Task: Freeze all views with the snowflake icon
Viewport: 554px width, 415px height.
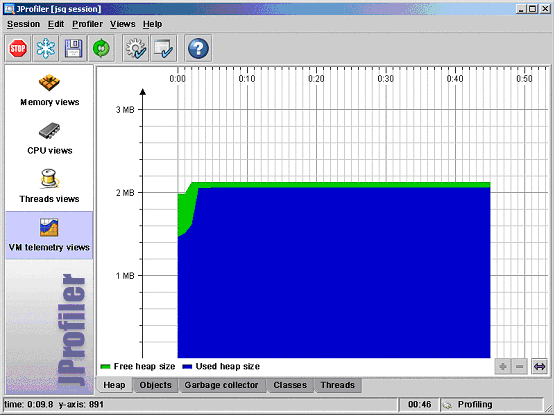Action: tap(46, 48)
